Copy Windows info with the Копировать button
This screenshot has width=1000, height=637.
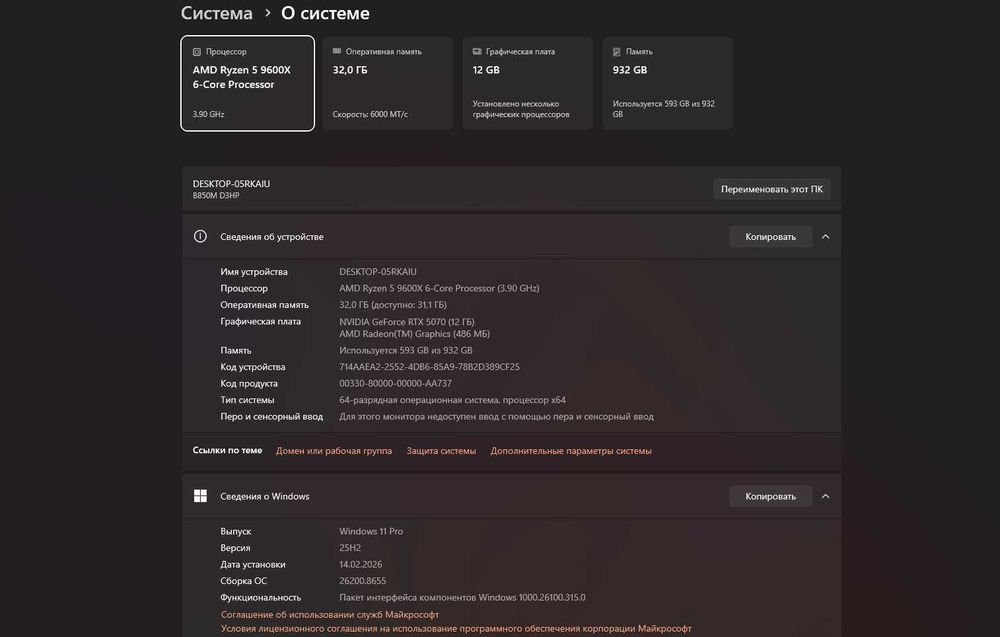pos(770,496)
